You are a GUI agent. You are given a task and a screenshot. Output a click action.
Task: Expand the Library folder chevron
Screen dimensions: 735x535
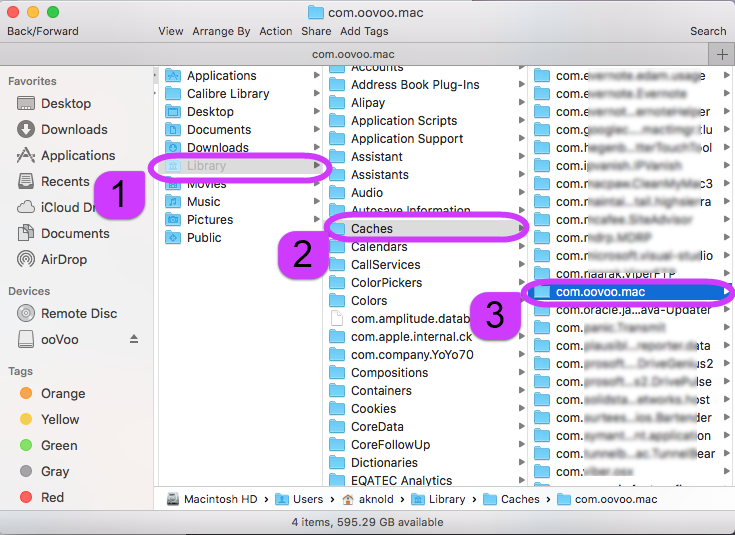(x=317, y=166)
